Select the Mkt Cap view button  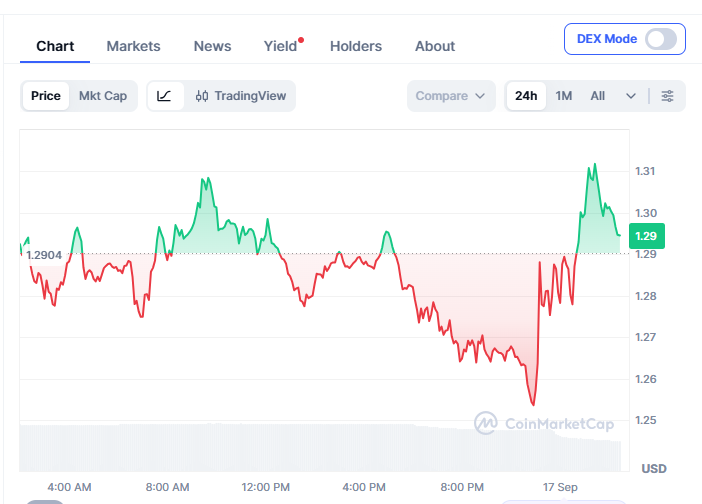(x=103, y=96)
